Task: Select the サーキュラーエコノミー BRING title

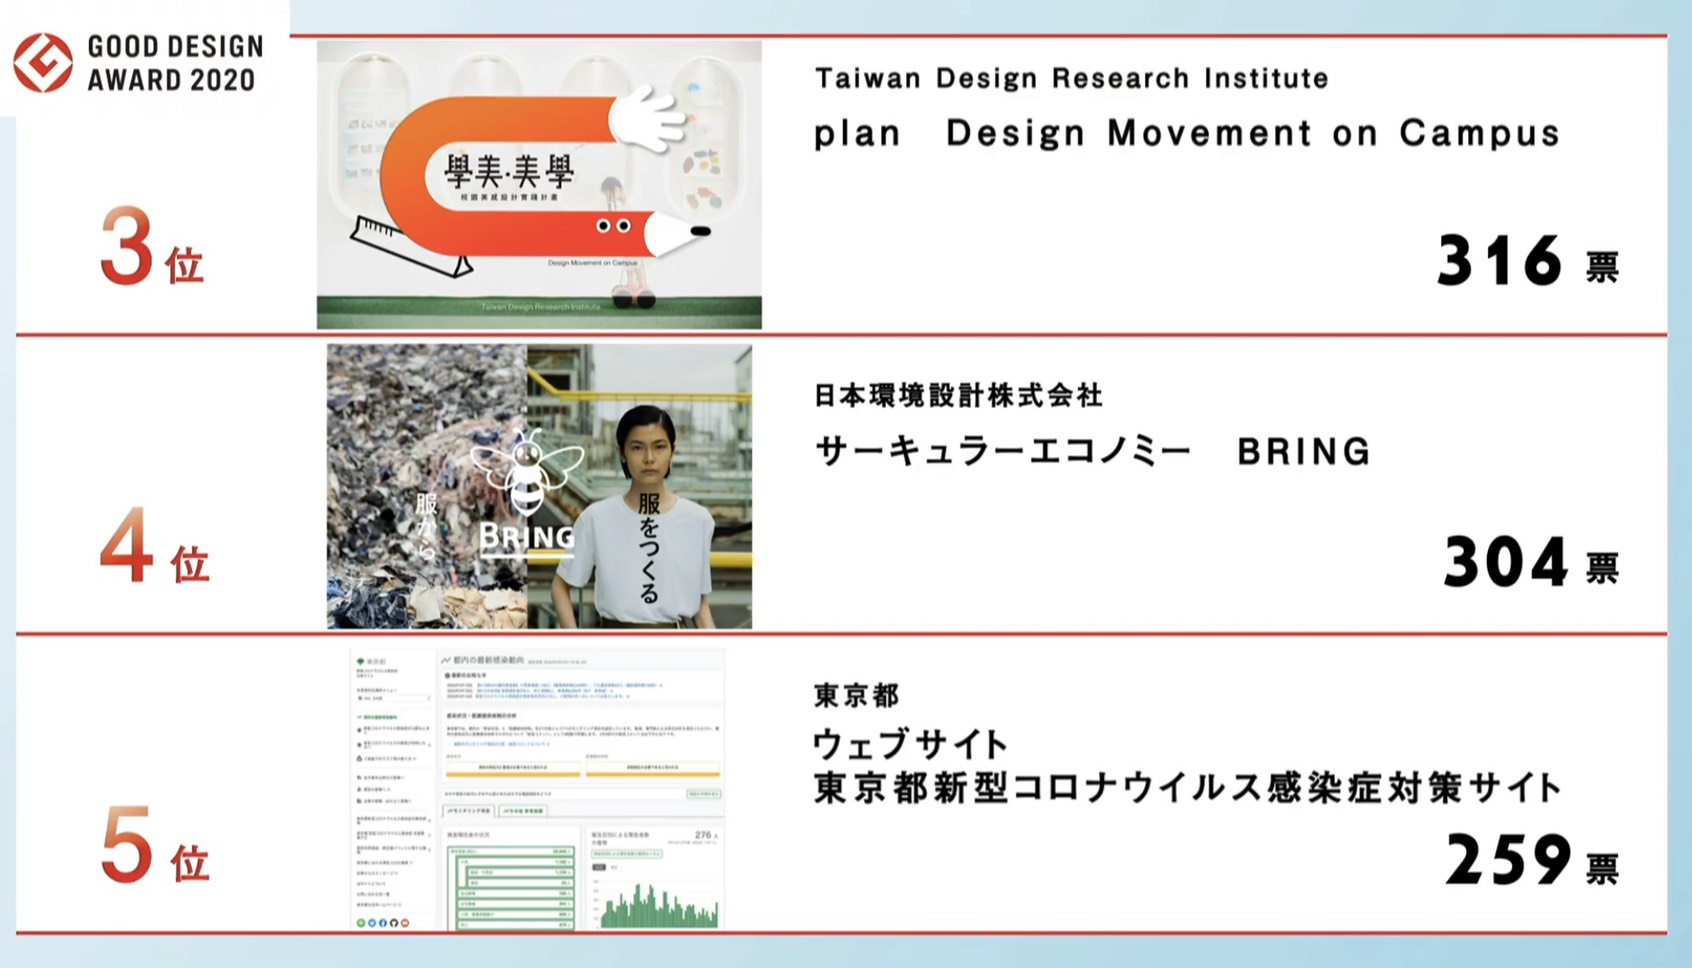Action: (x=1093, y=451)
